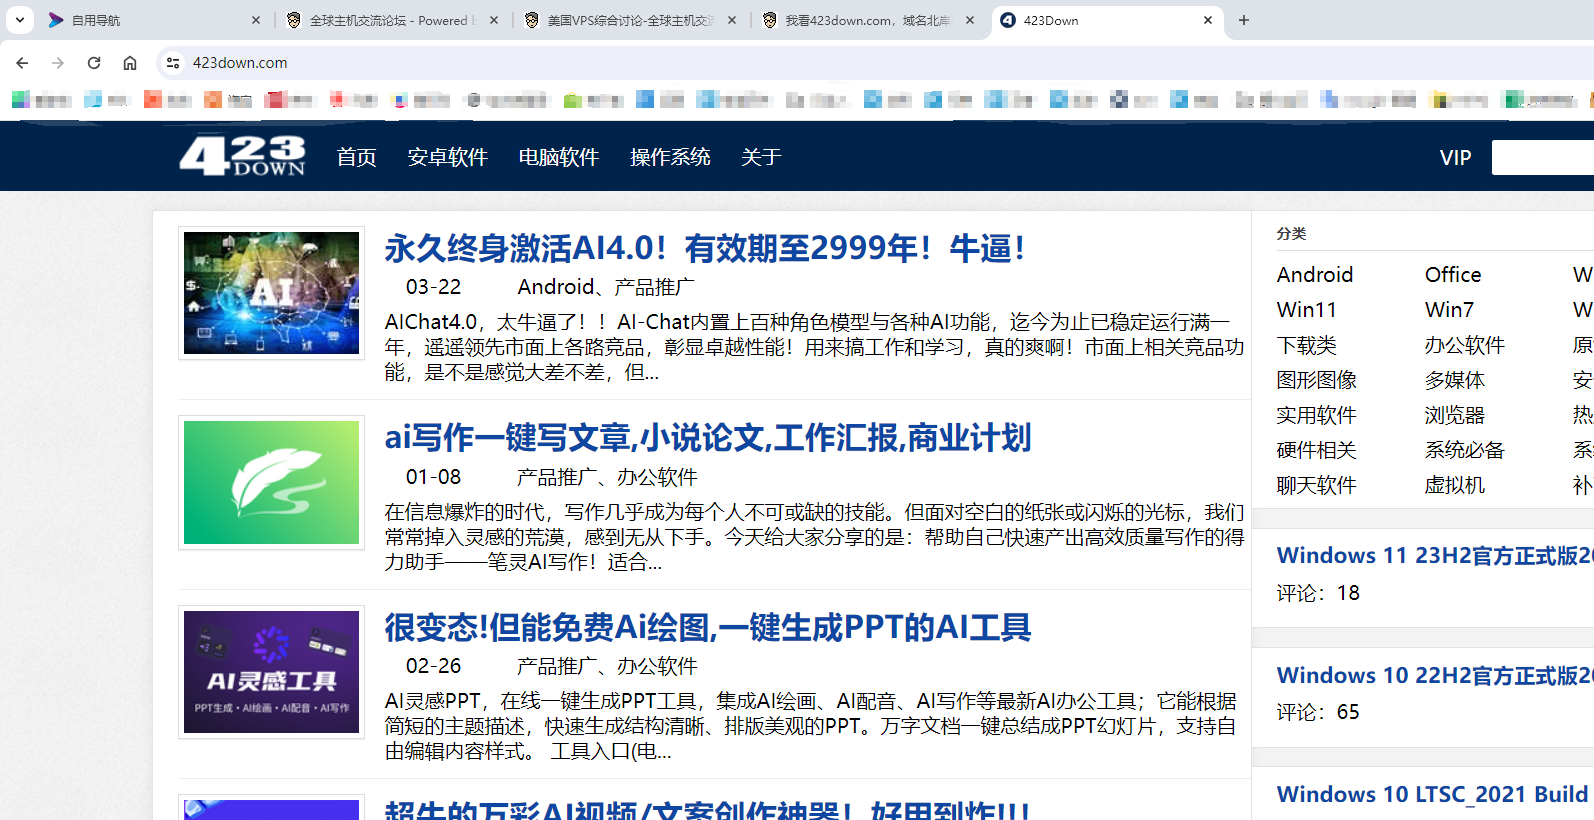
Task: Click the VIP link in header
Action: tap(1455, 157)
